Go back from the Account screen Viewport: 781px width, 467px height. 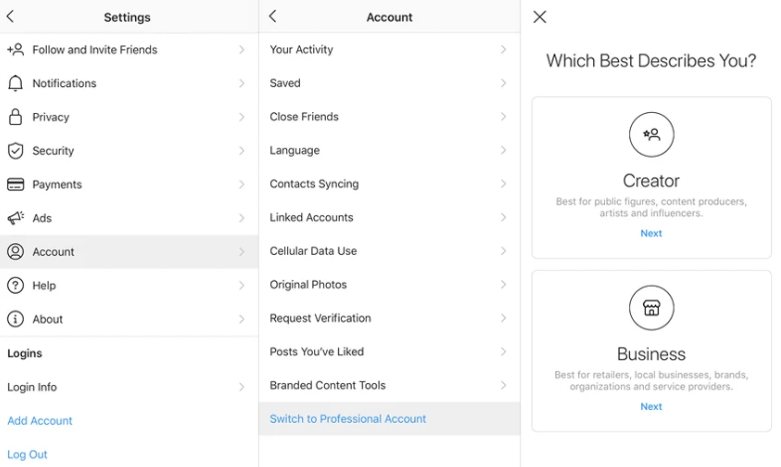coord(273,17)
